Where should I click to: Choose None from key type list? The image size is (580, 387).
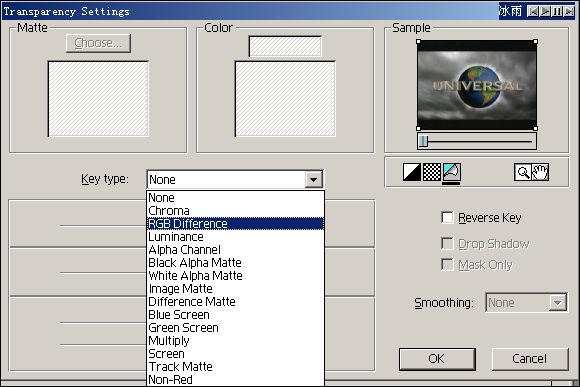pyautogui.click(x=235, y=198)
